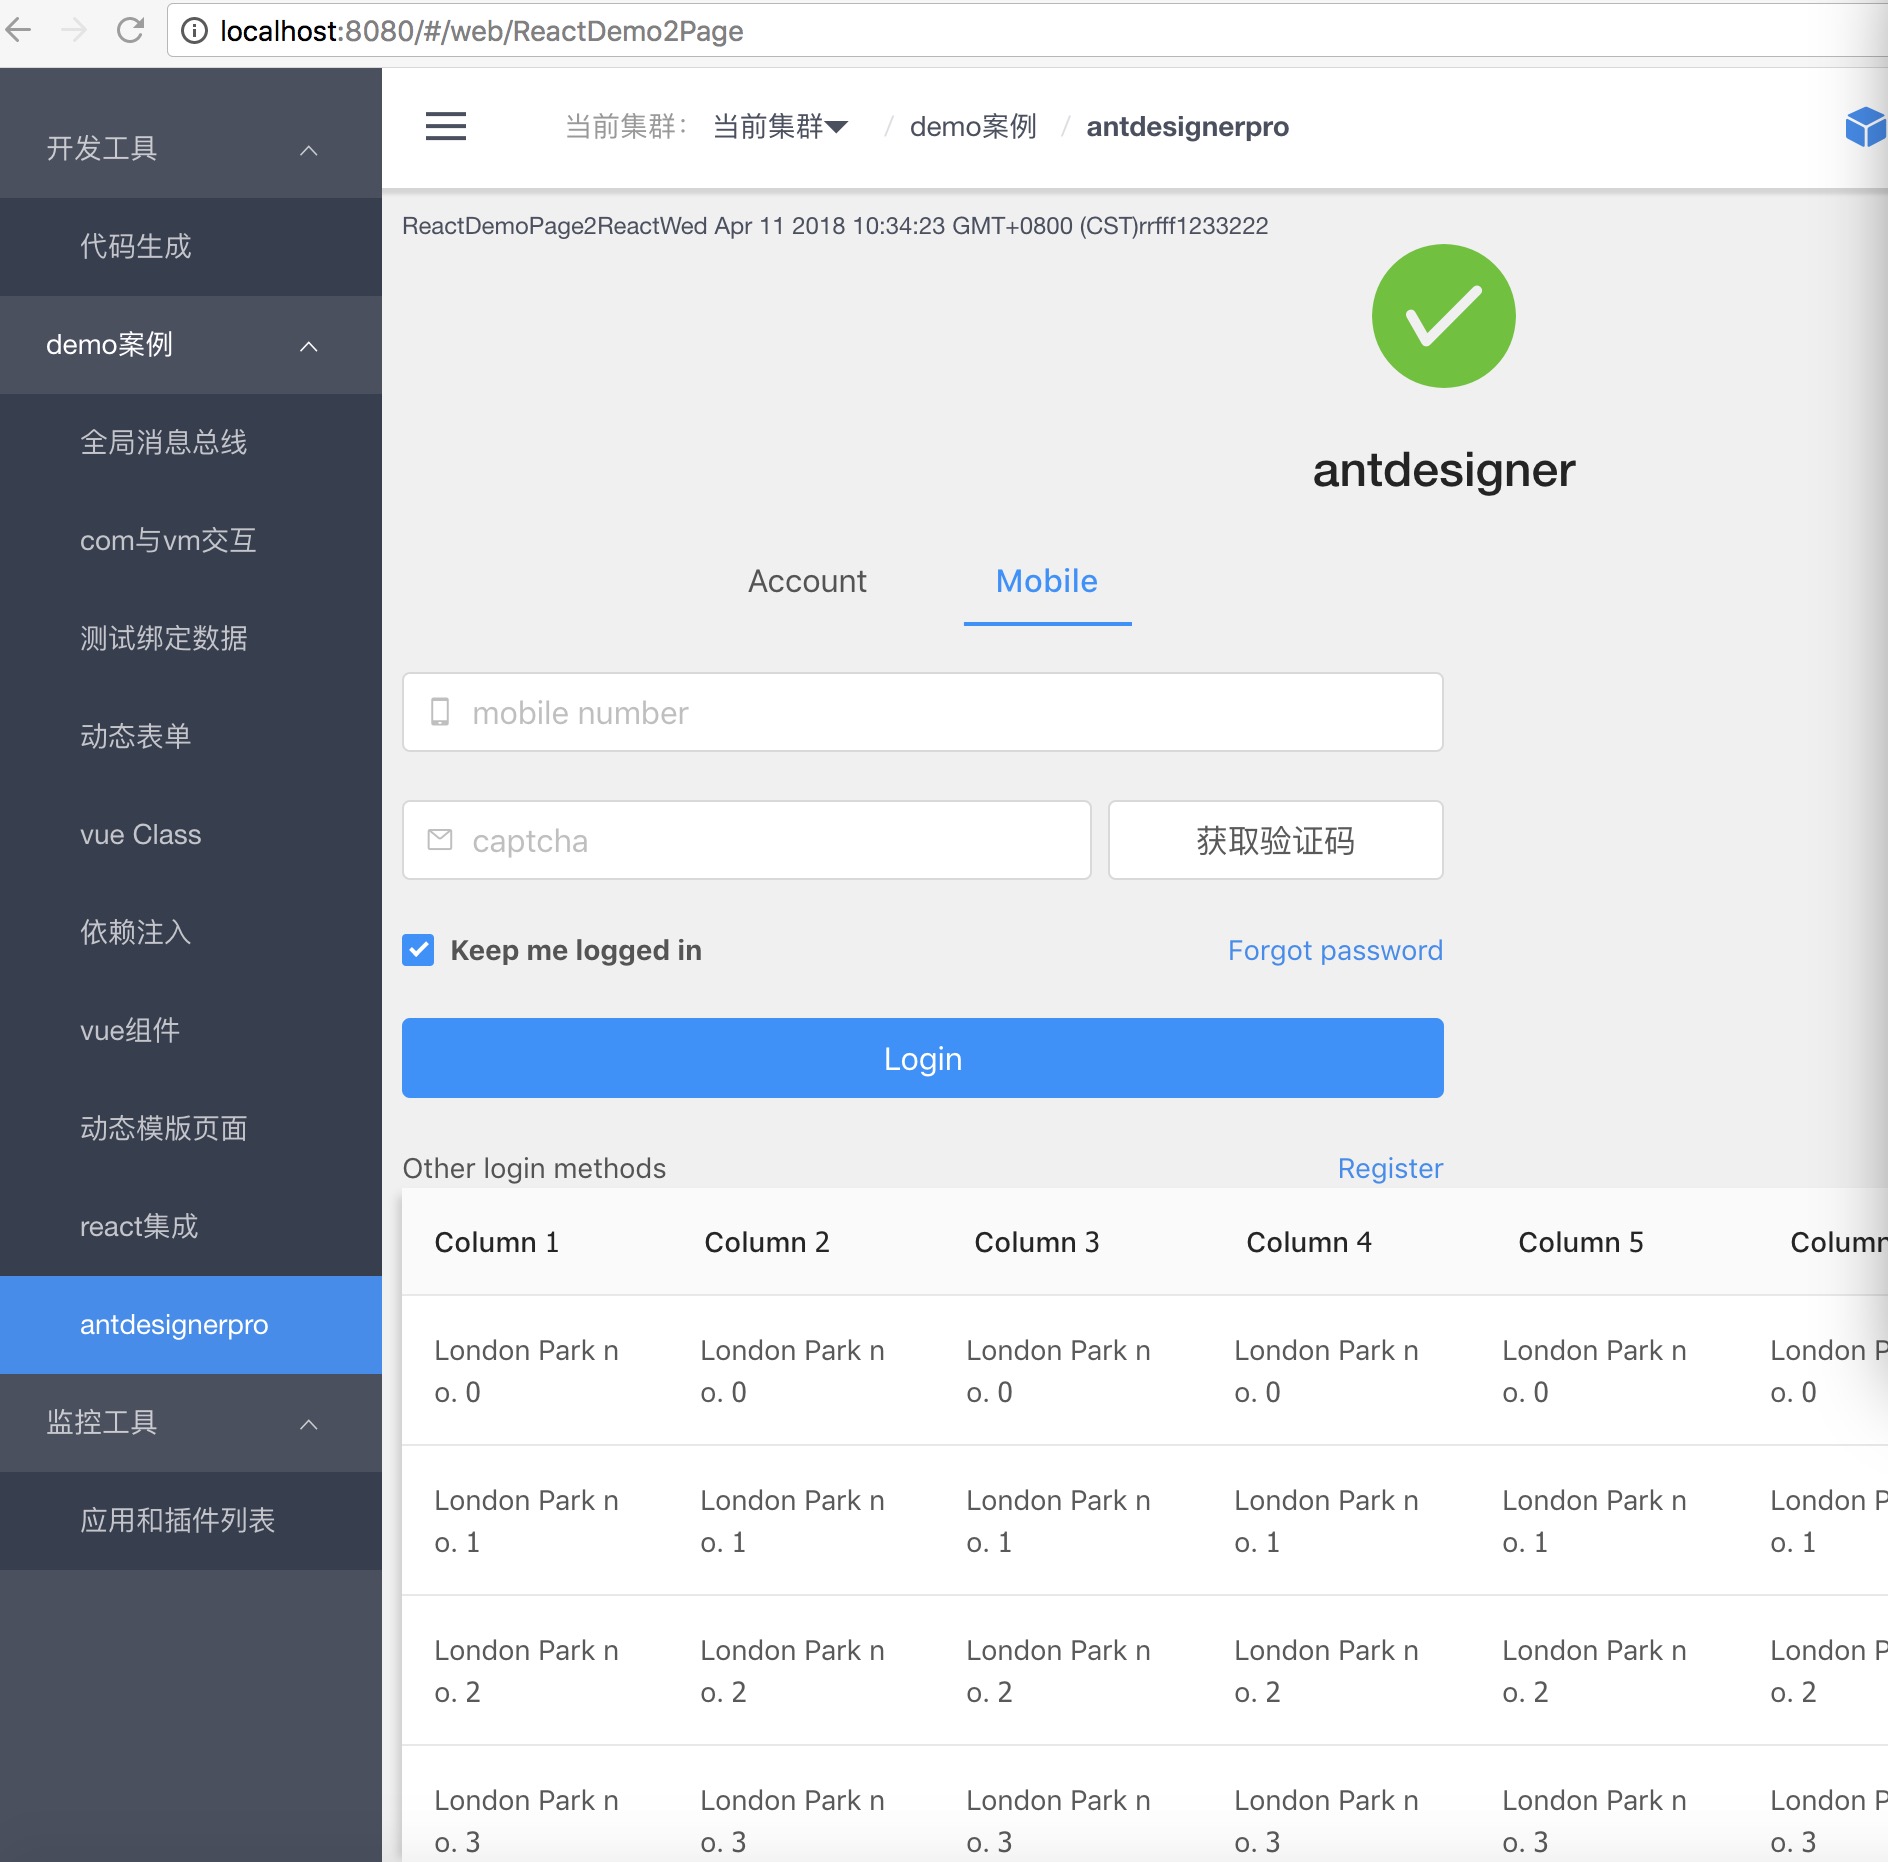Click the Register link
This screenshot has height=1862, width=1888.
1390,1168
